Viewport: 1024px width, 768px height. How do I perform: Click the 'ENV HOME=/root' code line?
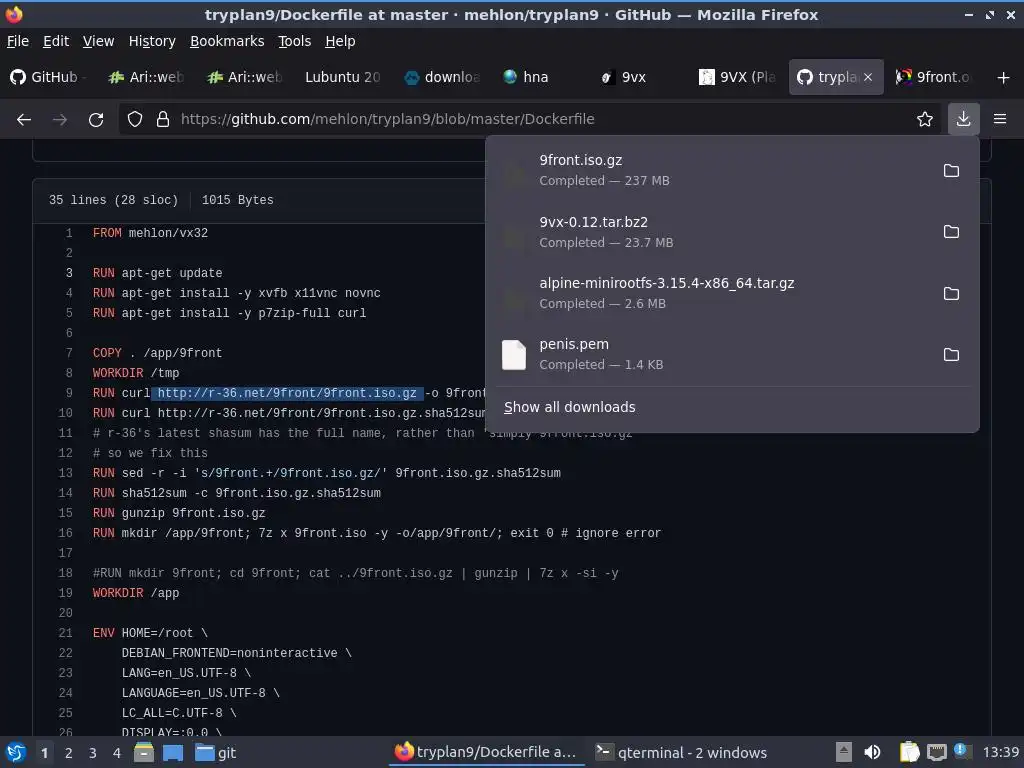(x=150, y=633)
